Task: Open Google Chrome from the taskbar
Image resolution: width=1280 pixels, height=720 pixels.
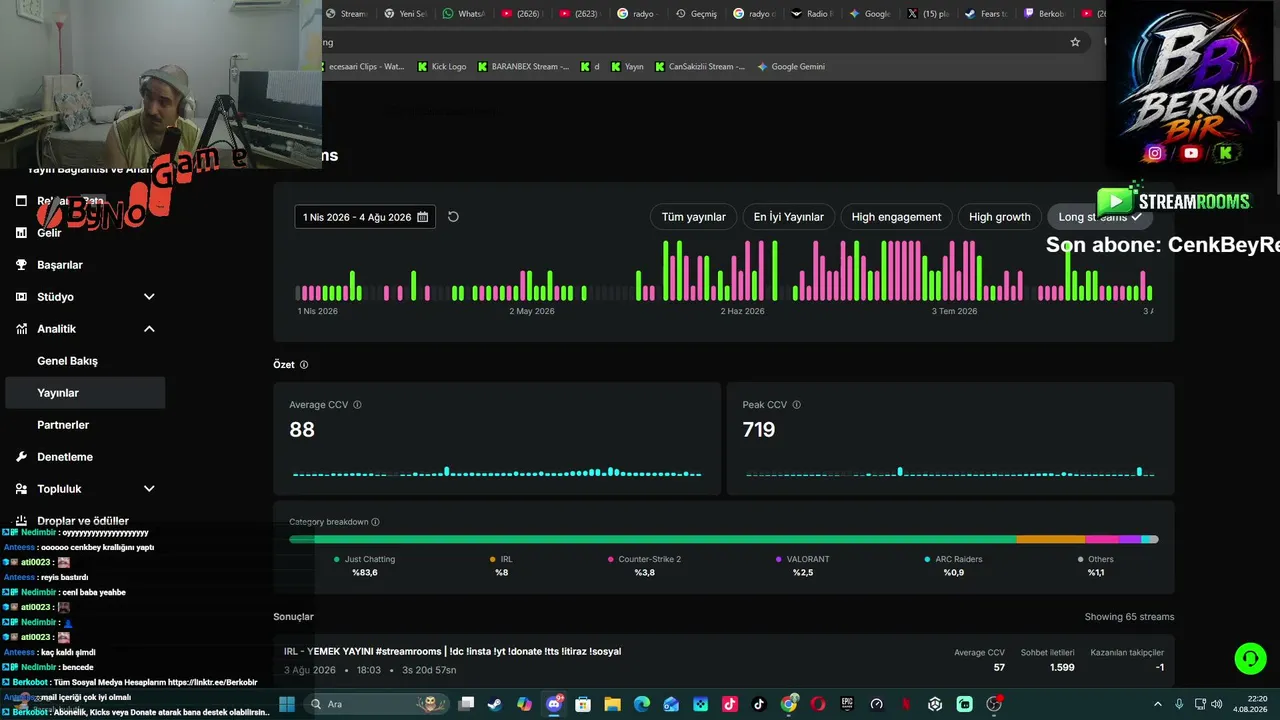Action: point(789,704)
